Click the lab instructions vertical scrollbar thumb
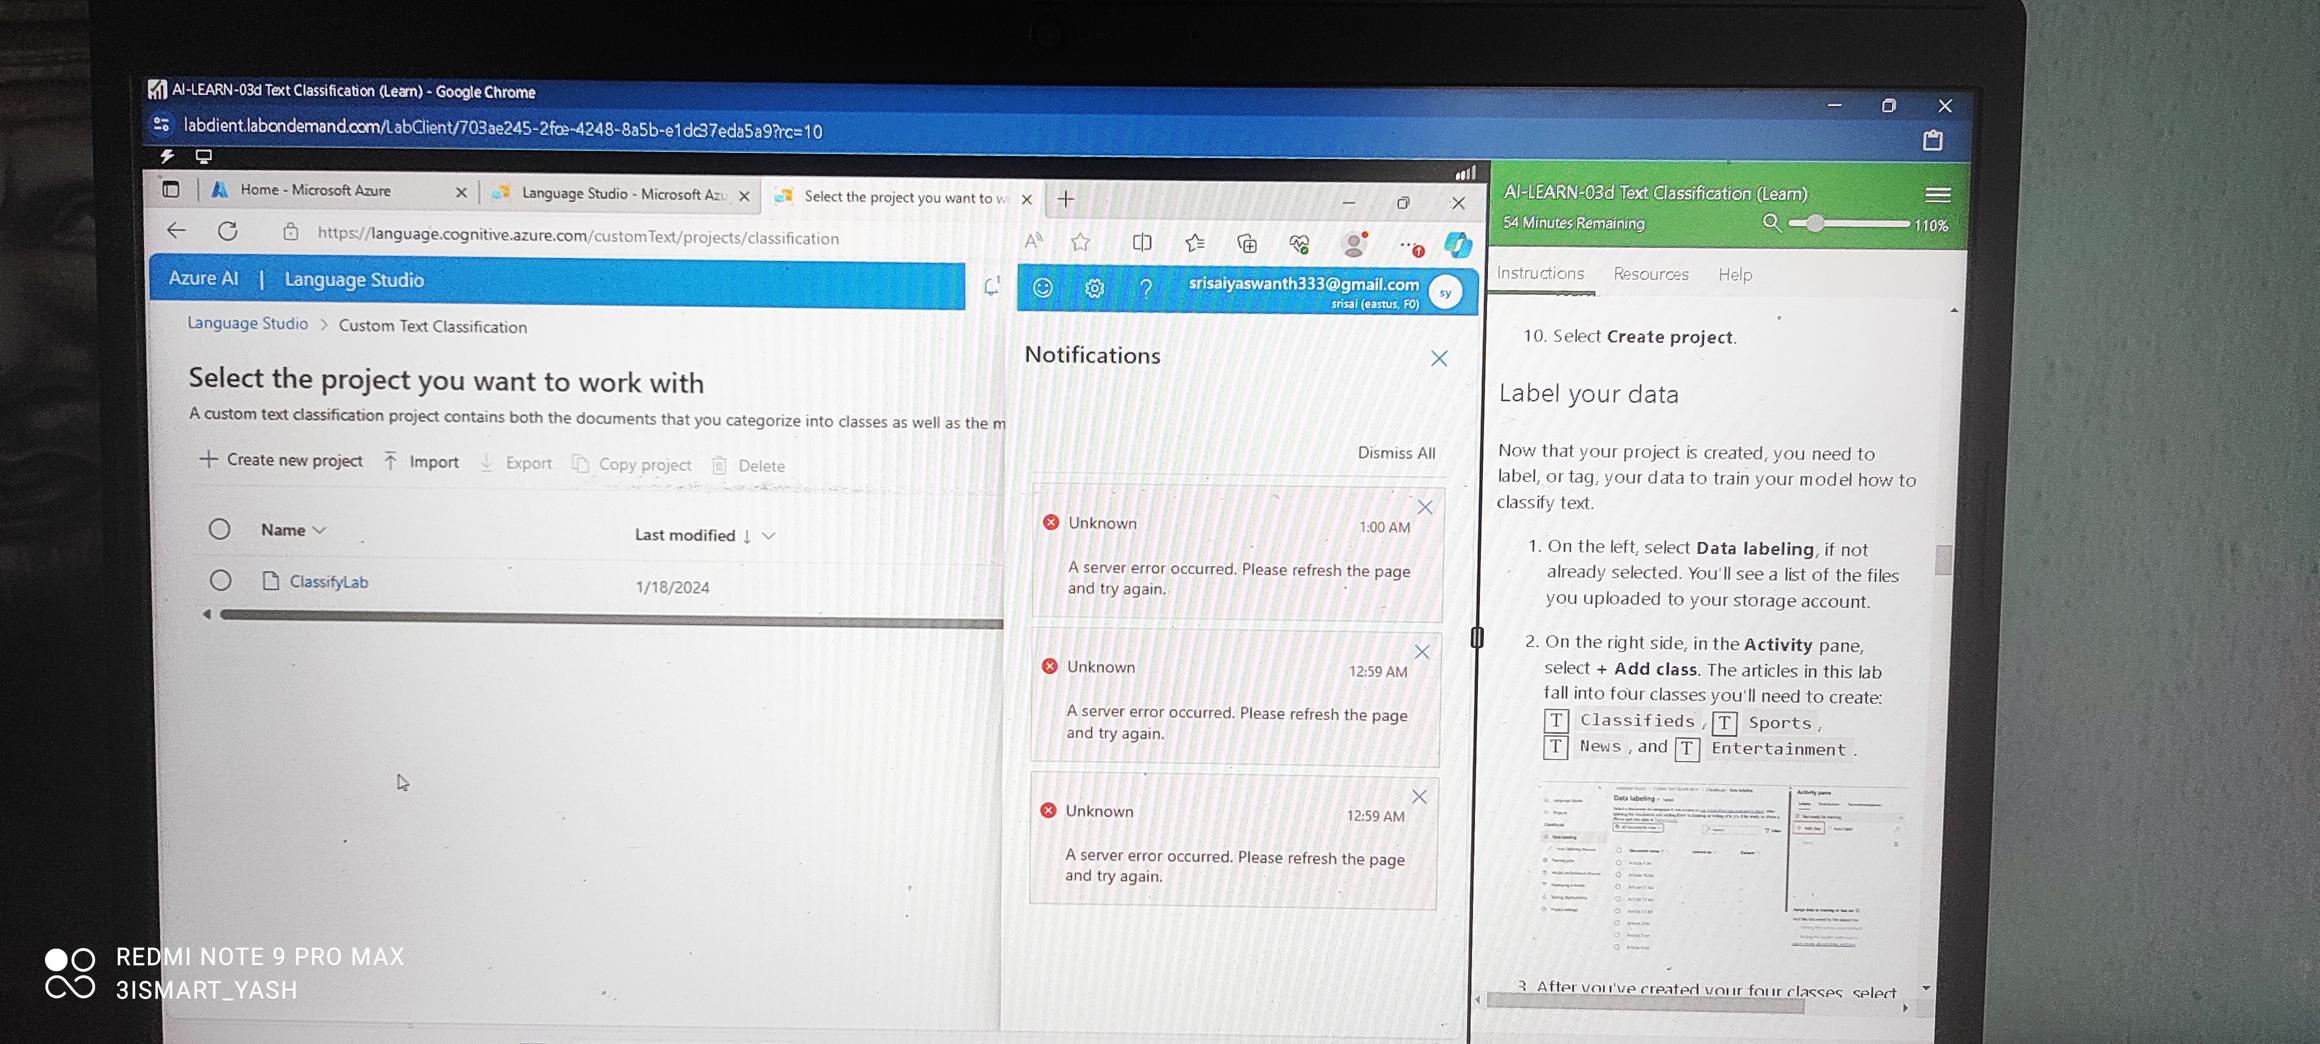The height and width of the screenshot is (1044, 2320). (x=1943, y=560)
